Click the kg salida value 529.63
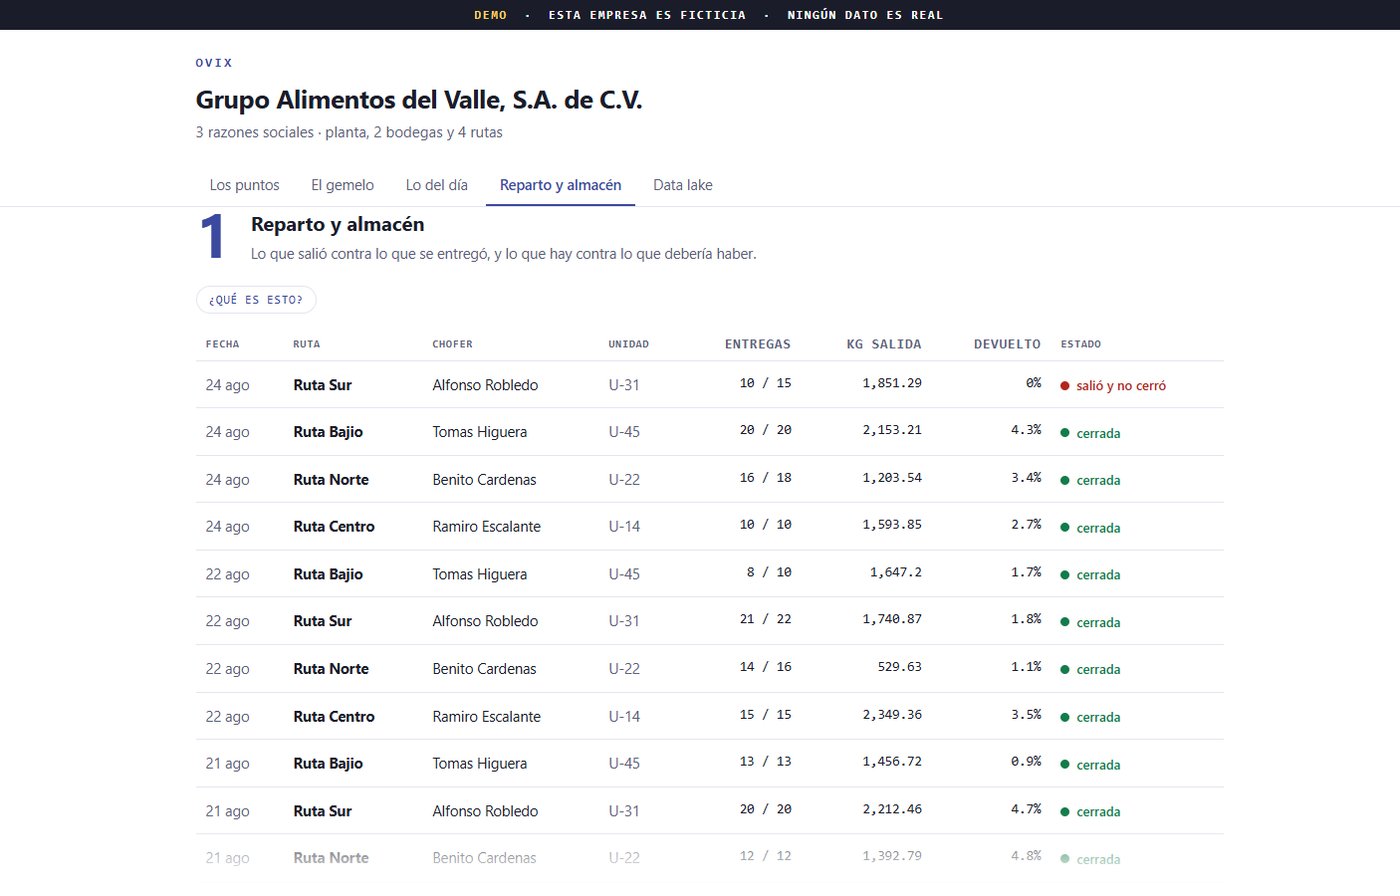 (899, 667)
